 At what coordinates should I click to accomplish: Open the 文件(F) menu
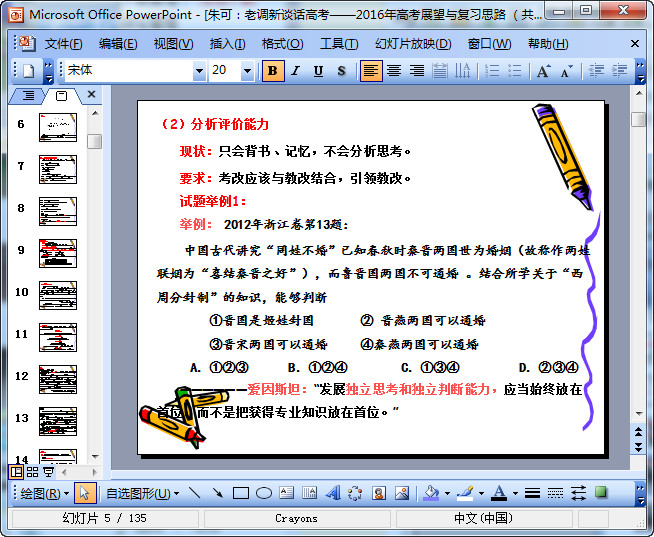point(63,43)
